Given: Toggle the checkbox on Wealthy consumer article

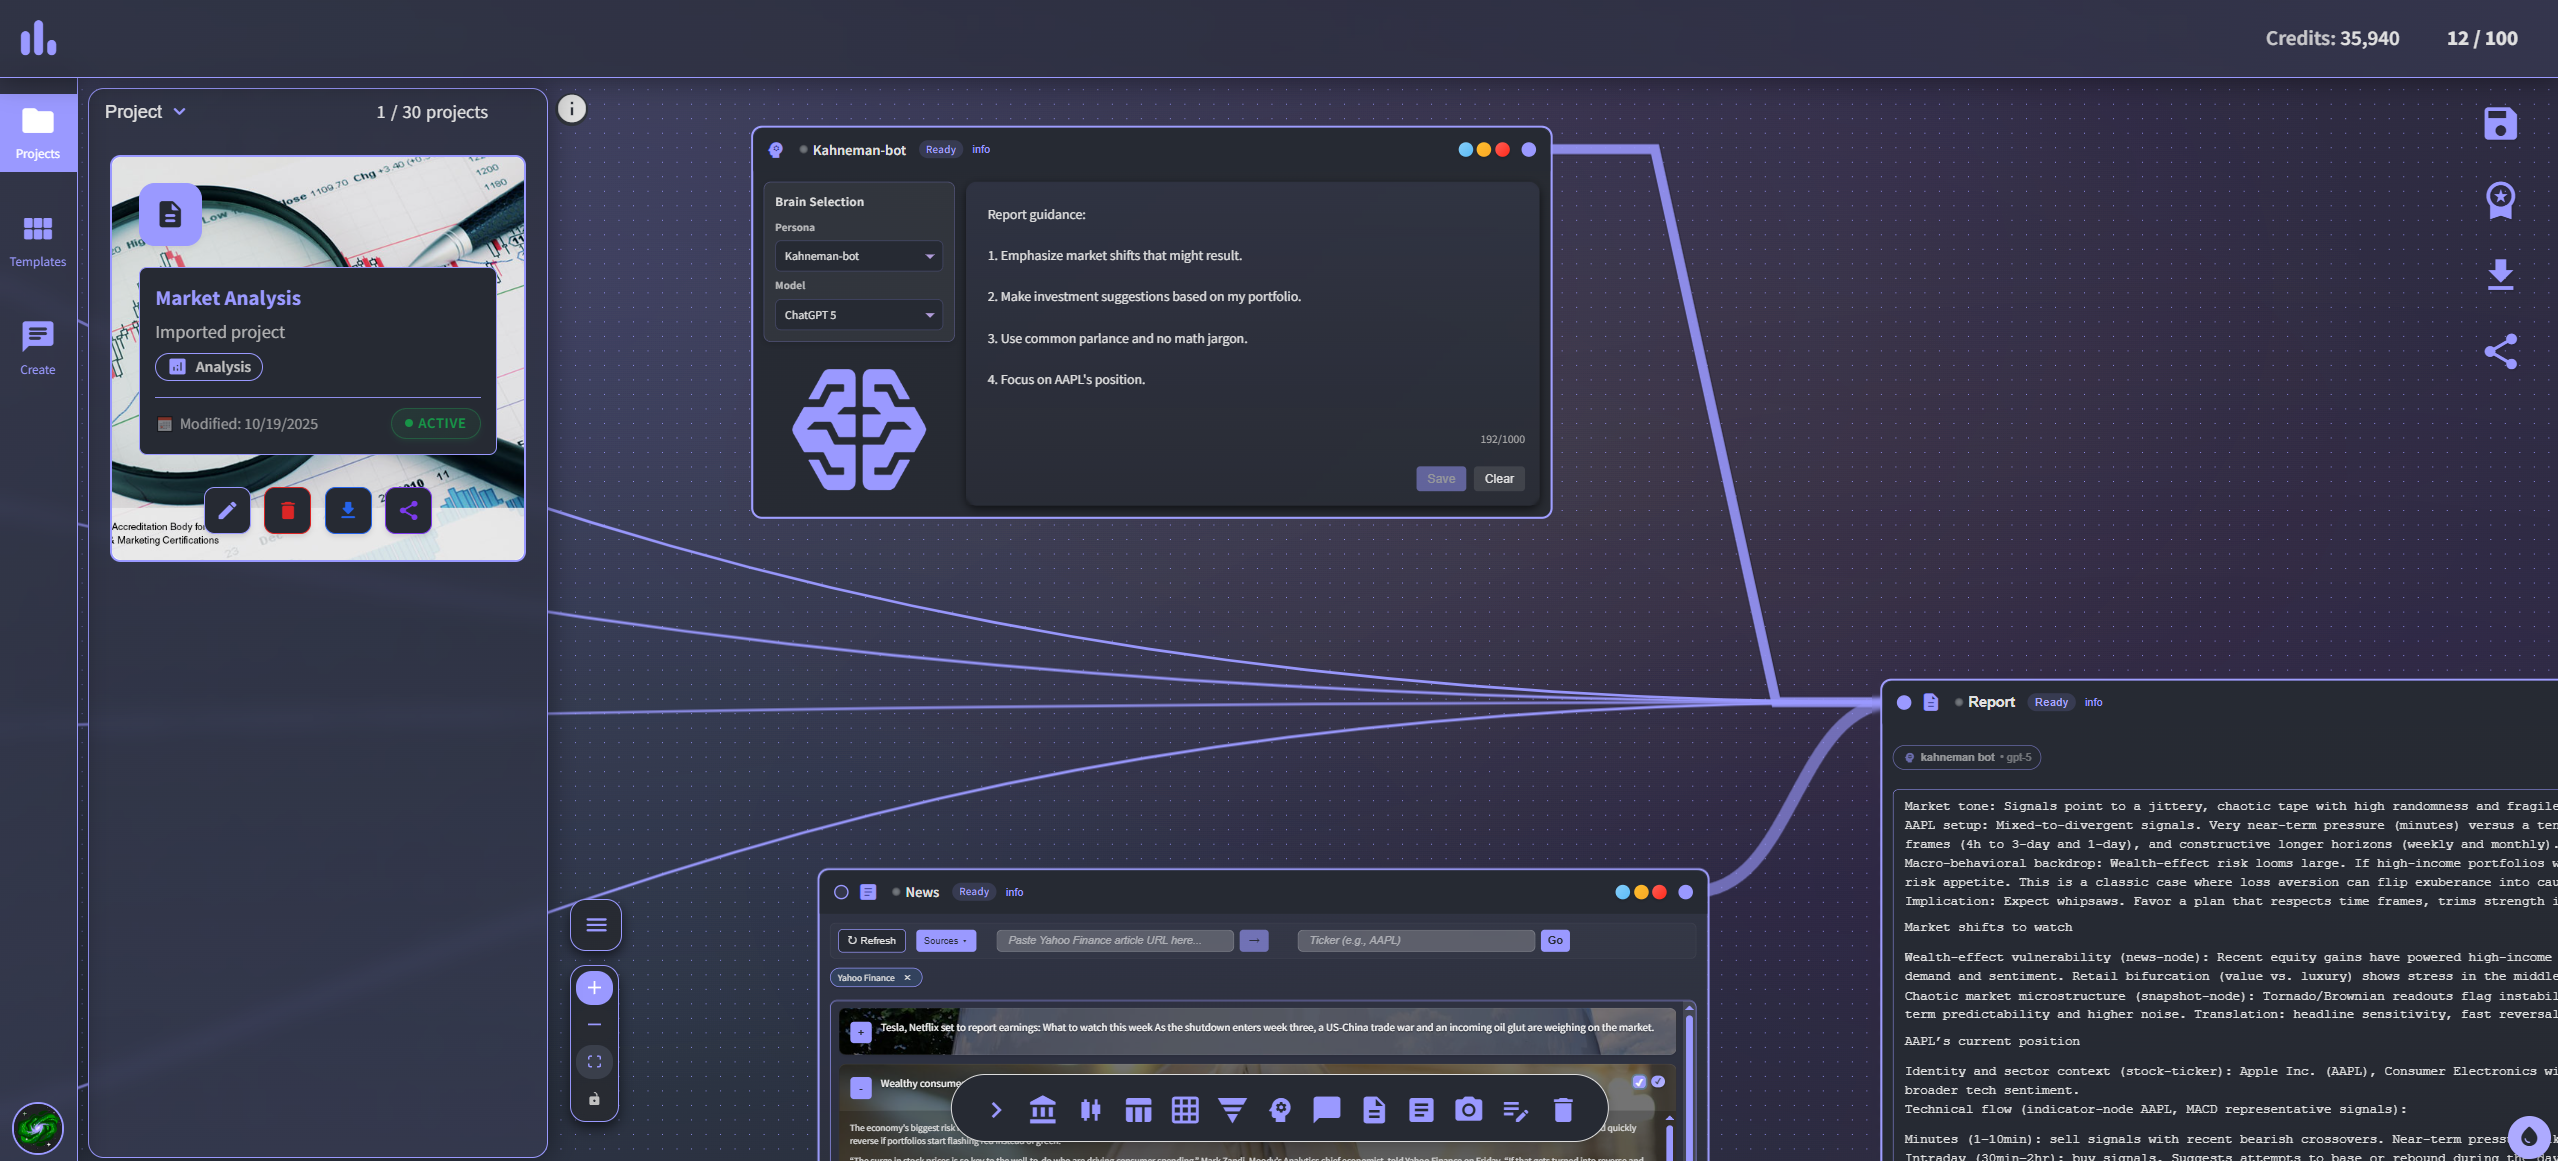Looking at the screenshot, I should (1639, 1082).
